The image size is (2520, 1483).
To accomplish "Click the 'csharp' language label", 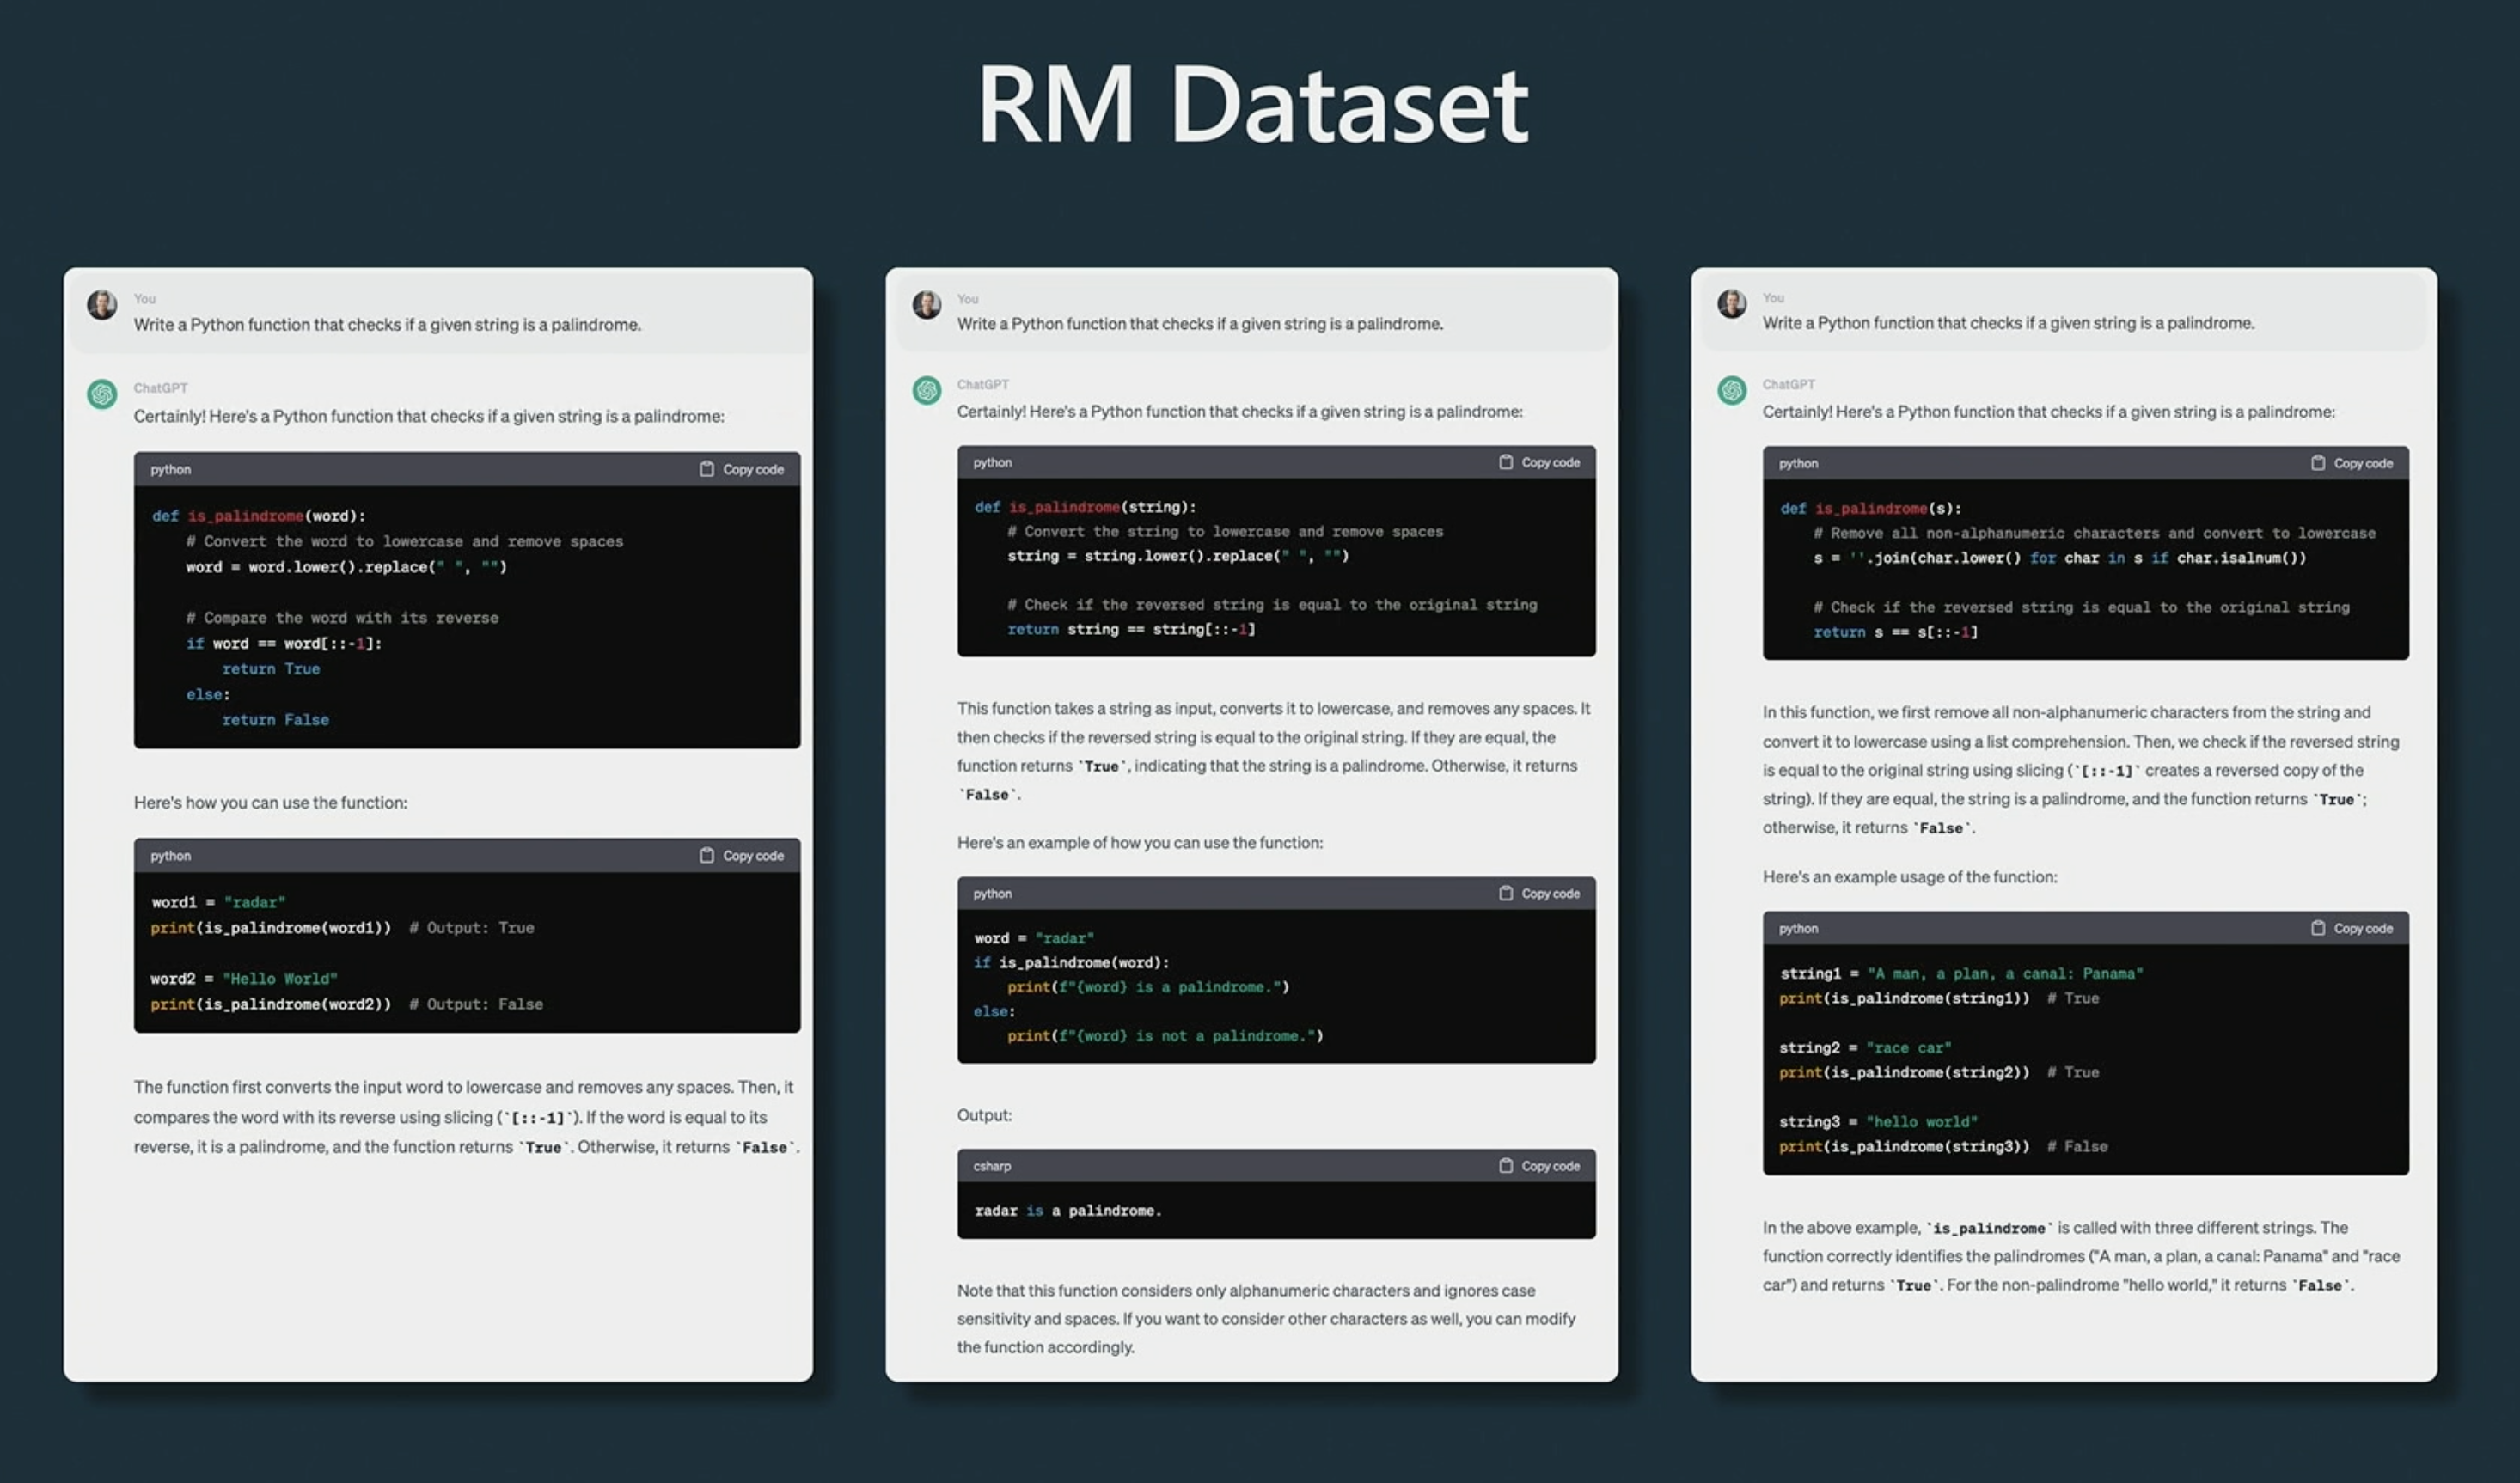I will (992, 1166).
